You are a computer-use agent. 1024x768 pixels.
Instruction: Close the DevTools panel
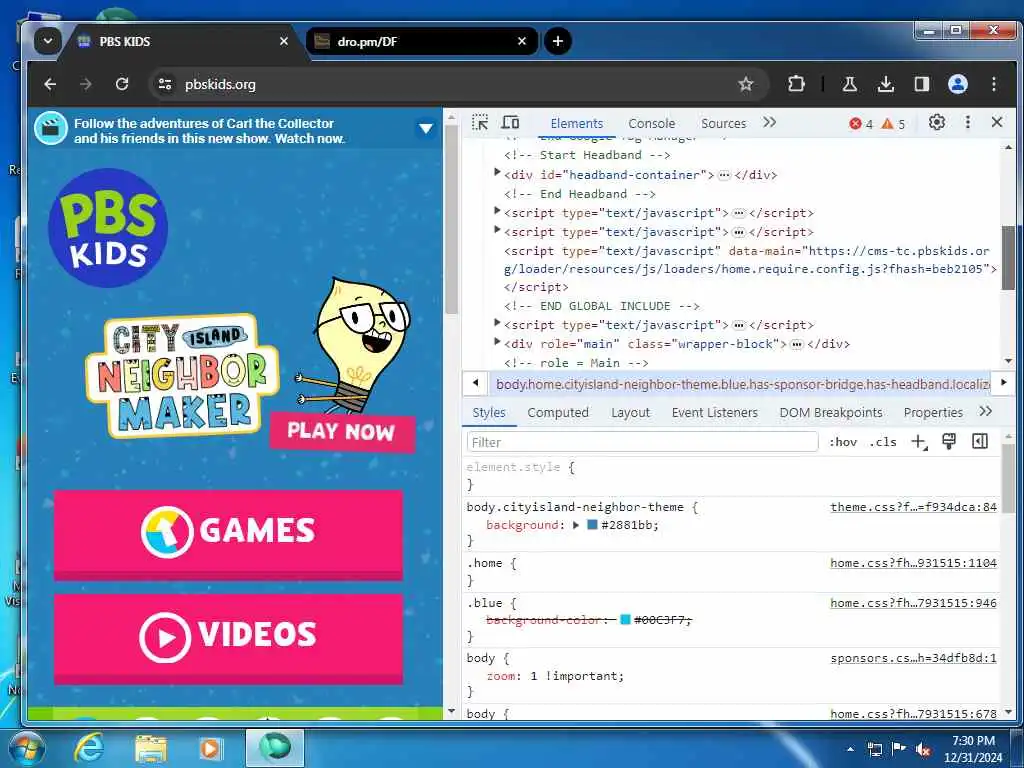997,123
